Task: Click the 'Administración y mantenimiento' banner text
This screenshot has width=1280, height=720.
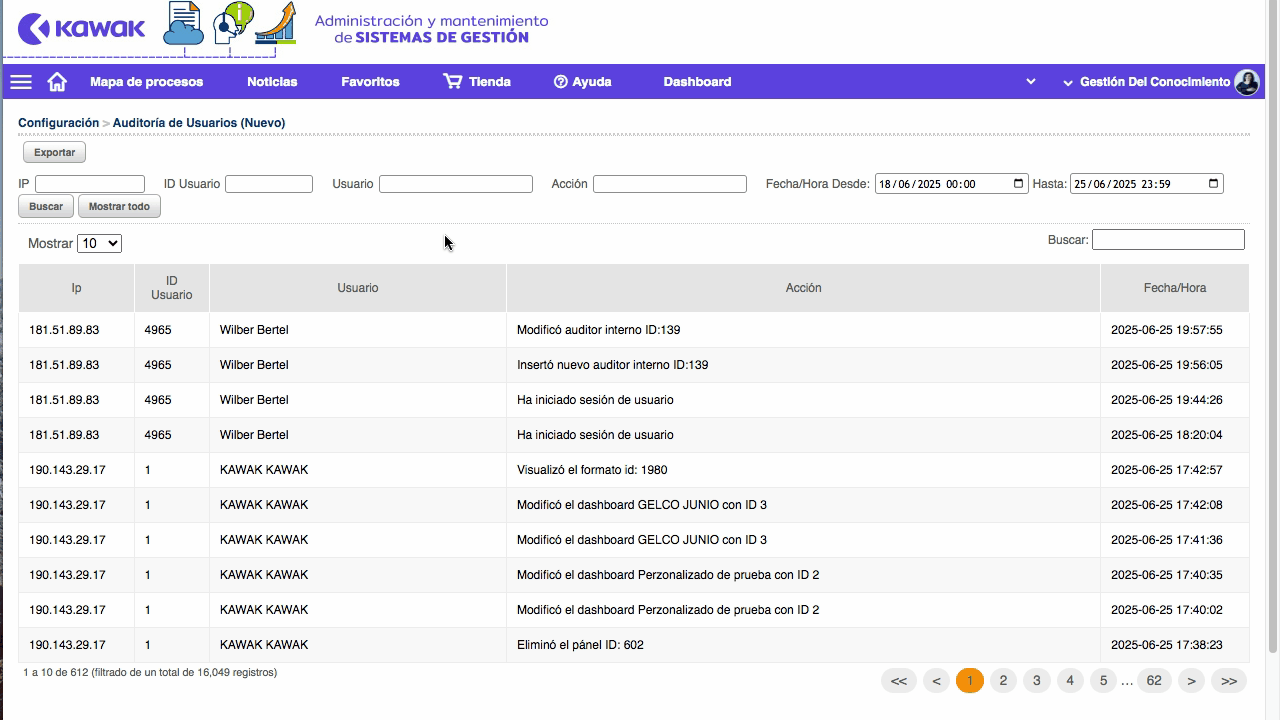Action: (431, 21)
